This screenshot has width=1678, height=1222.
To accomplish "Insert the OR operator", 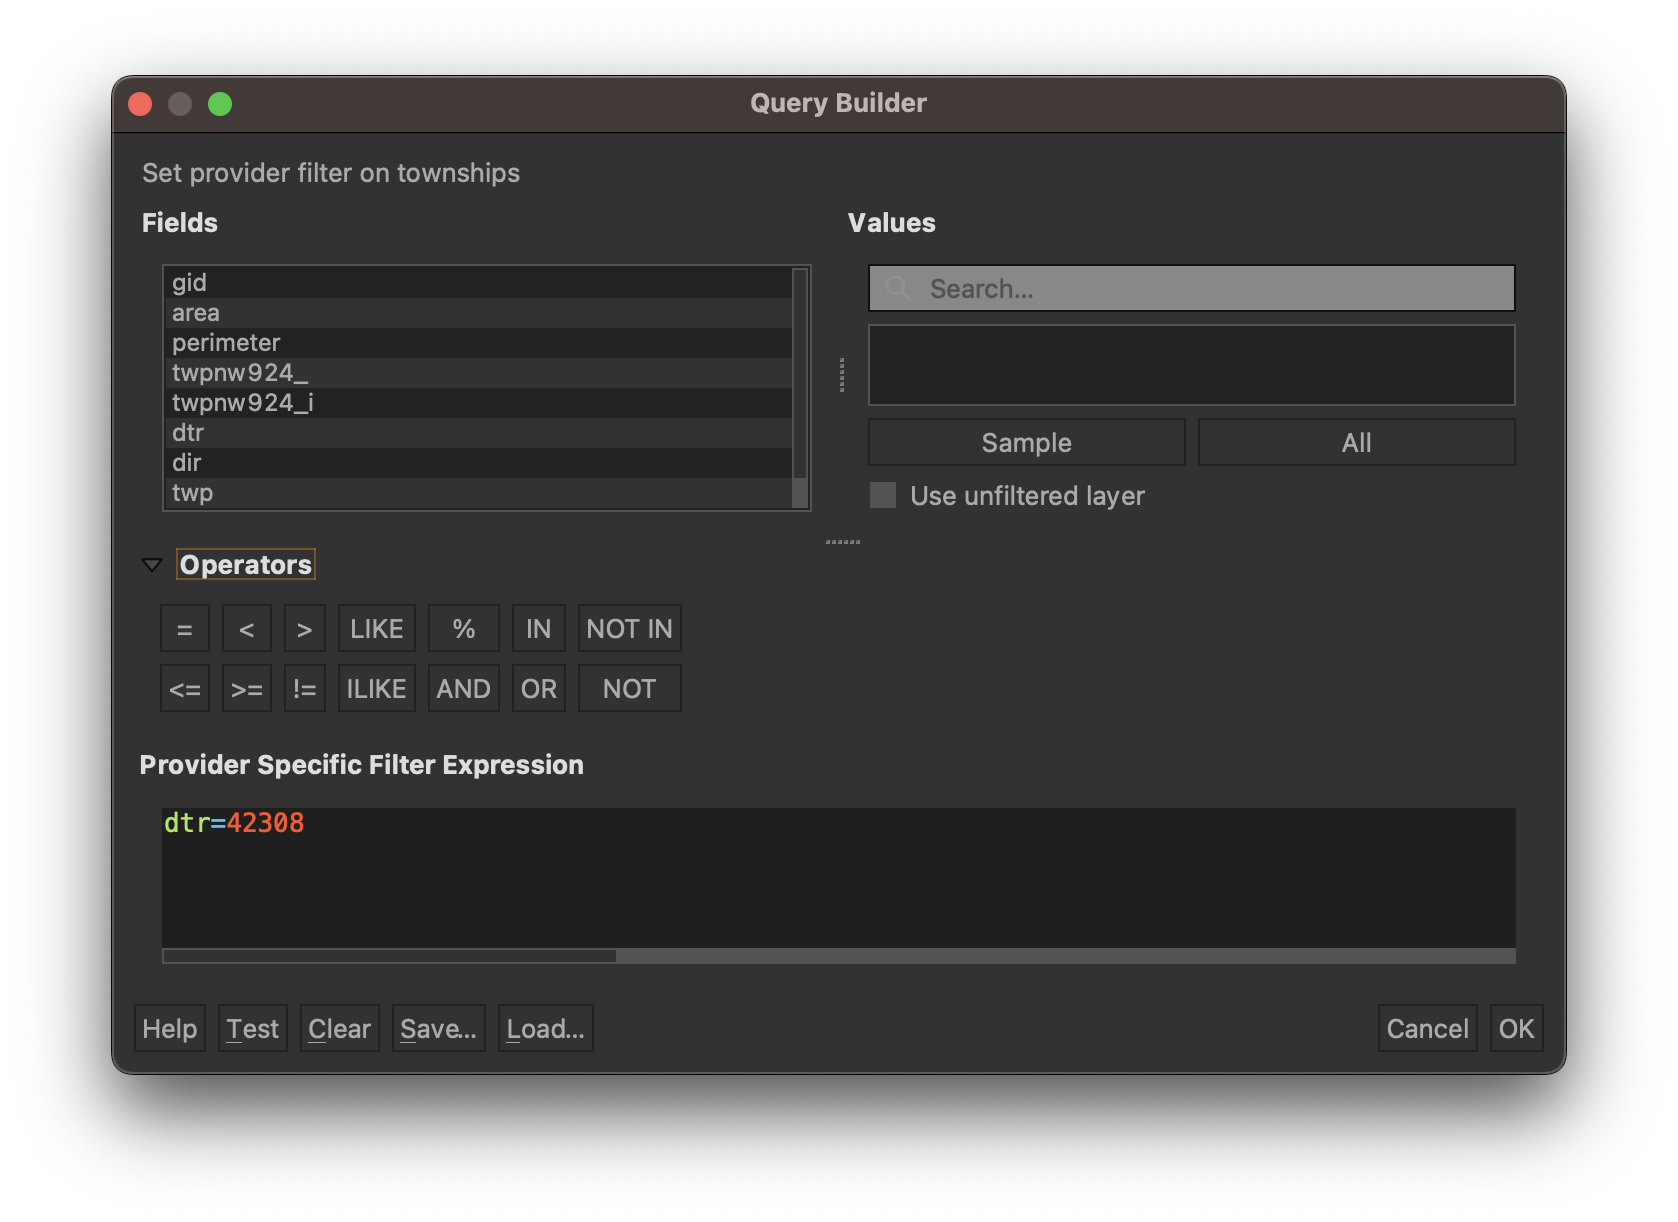I will [538, 689].
